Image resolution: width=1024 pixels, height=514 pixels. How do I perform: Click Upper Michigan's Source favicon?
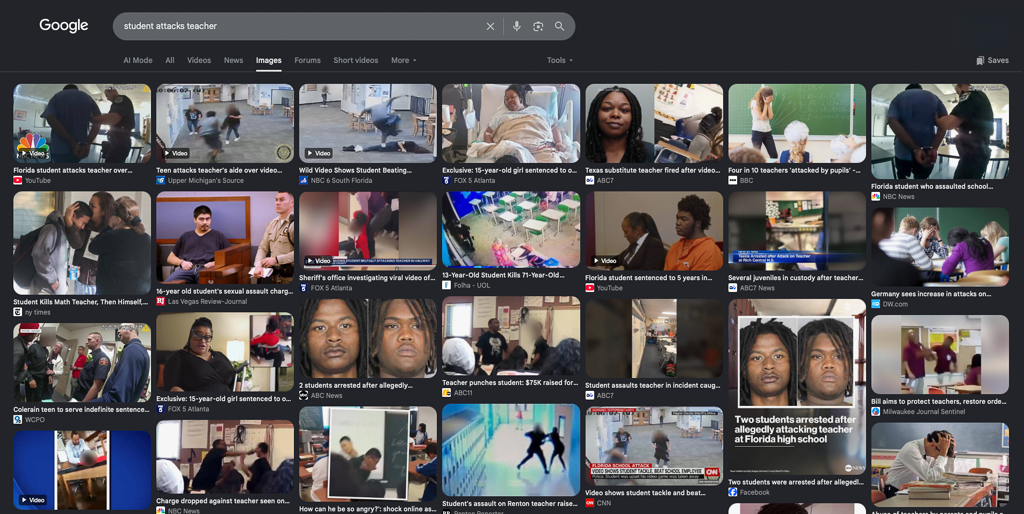pyautogui.click(x=161, y=180)
